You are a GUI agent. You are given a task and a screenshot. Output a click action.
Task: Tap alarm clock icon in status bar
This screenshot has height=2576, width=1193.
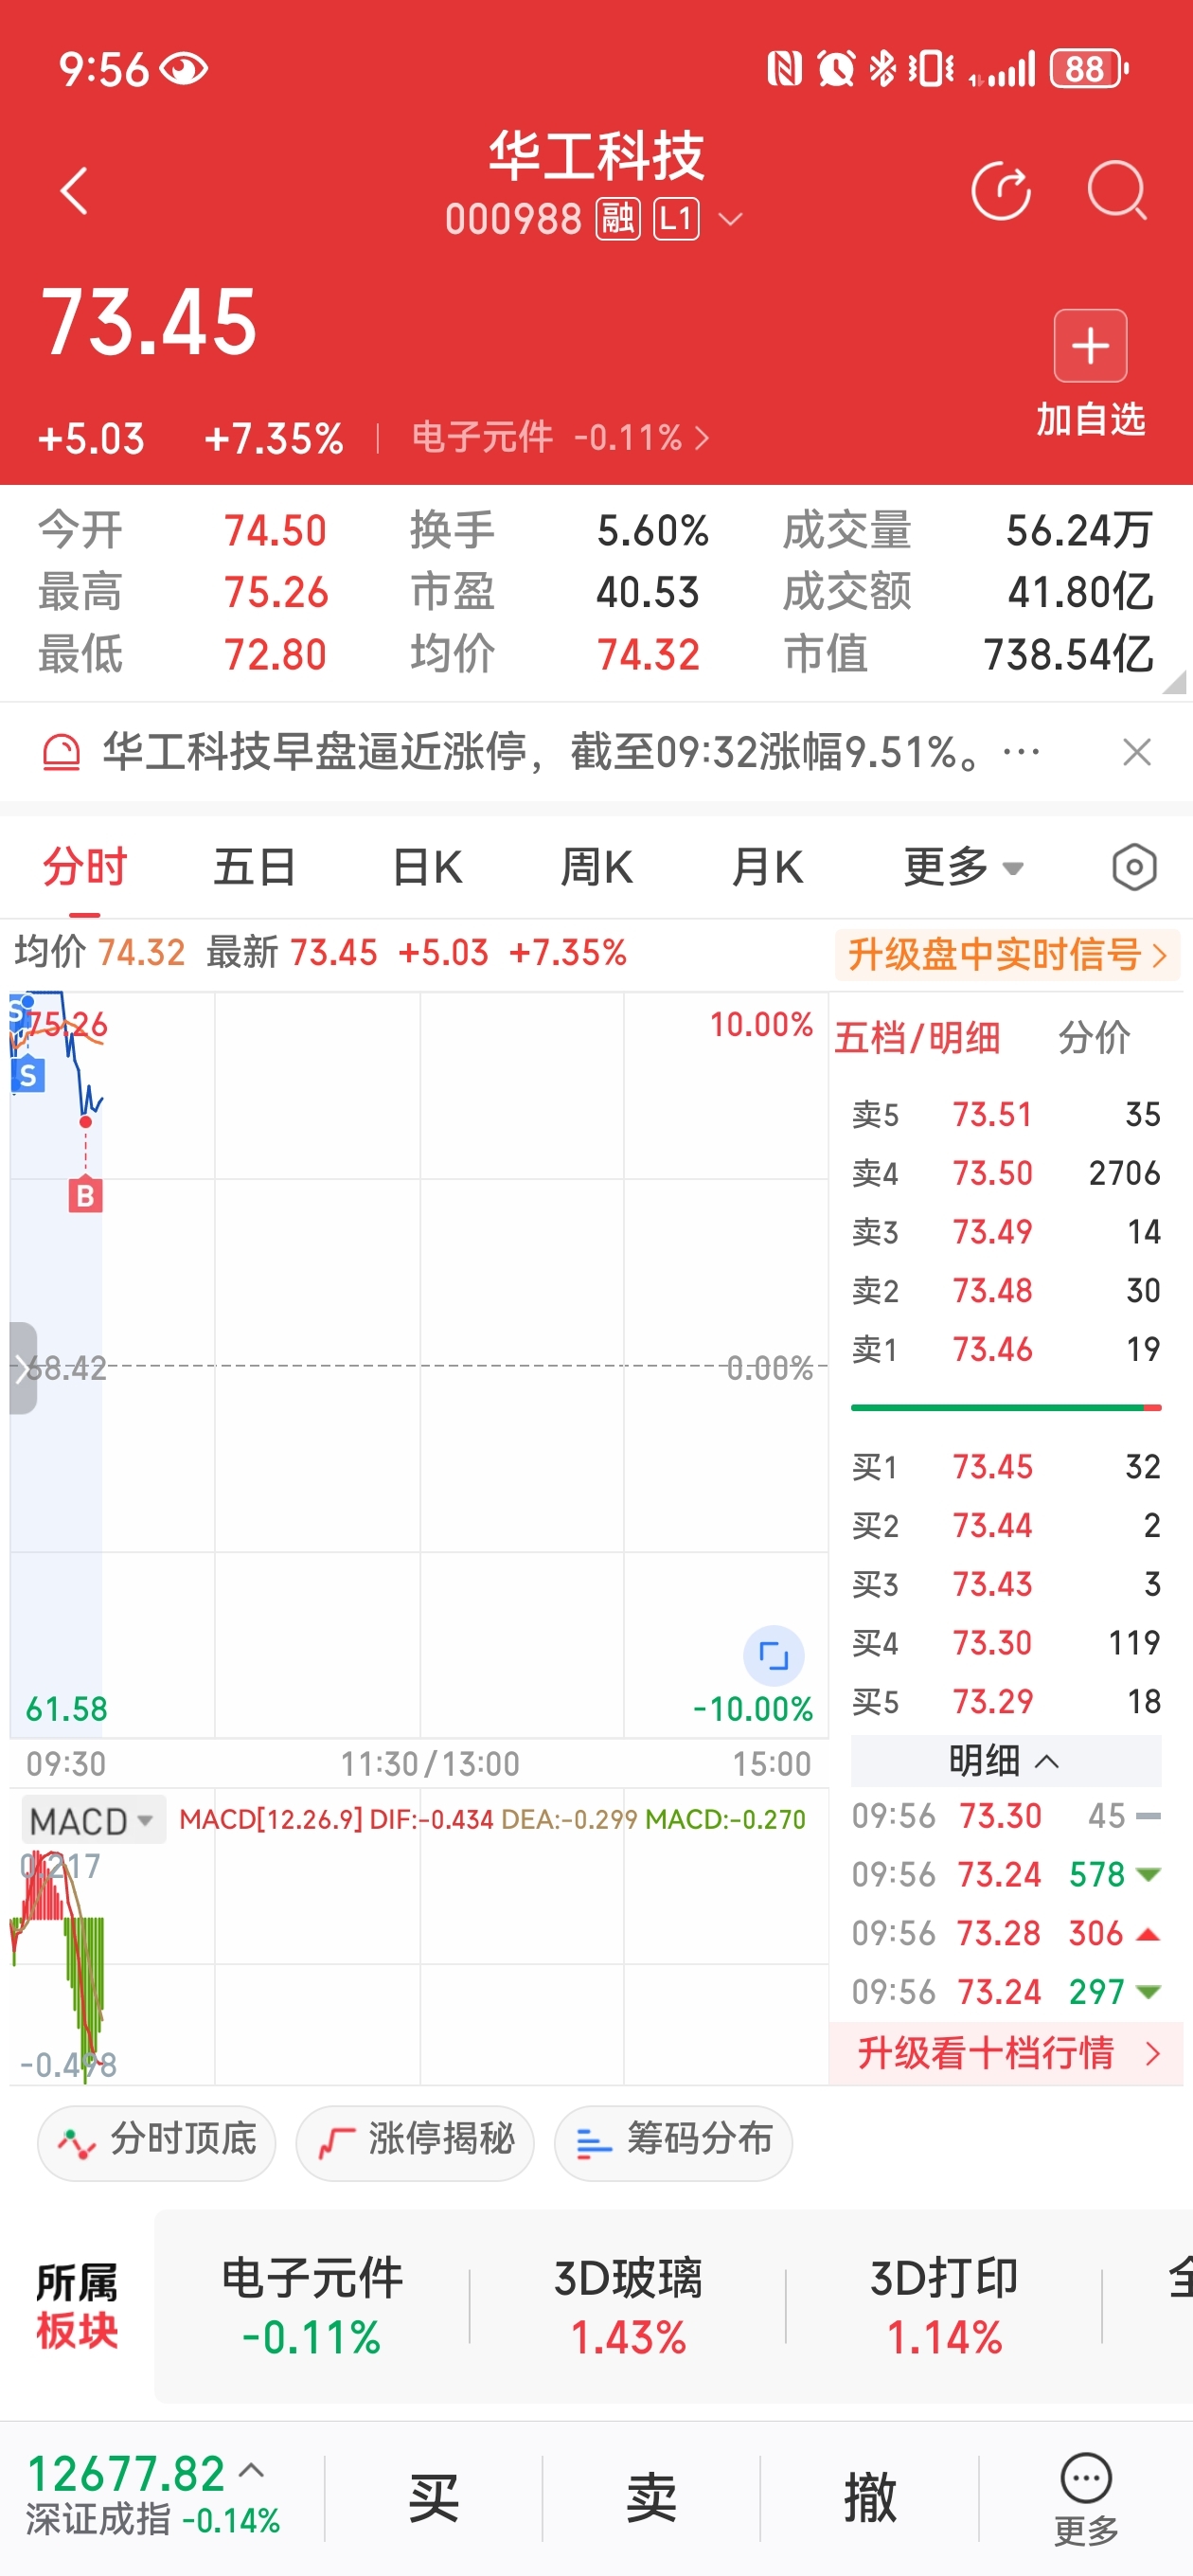[x=835, y=69]
